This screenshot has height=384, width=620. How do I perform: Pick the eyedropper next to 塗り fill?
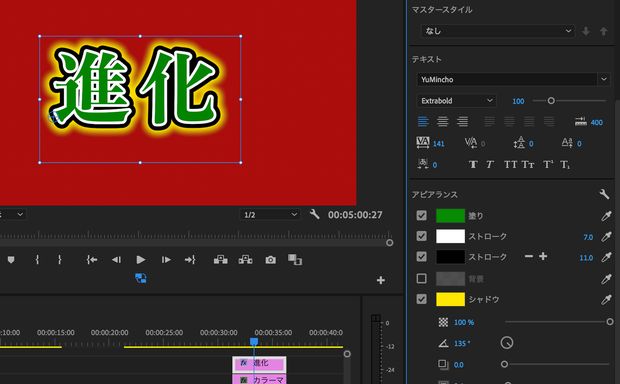pyautogui.click(x=606, y=216)
